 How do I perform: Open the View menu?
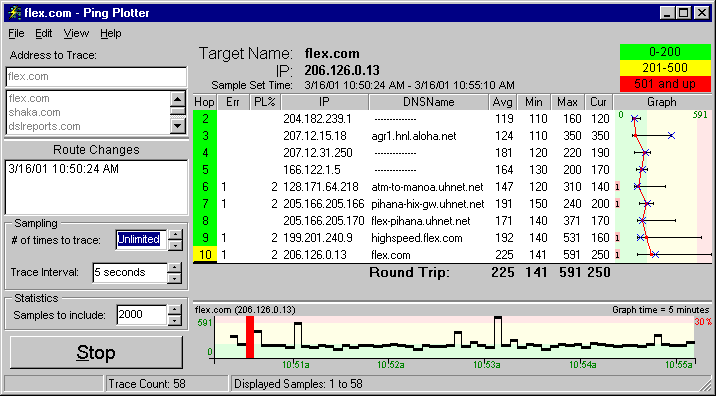click(76, 33)
